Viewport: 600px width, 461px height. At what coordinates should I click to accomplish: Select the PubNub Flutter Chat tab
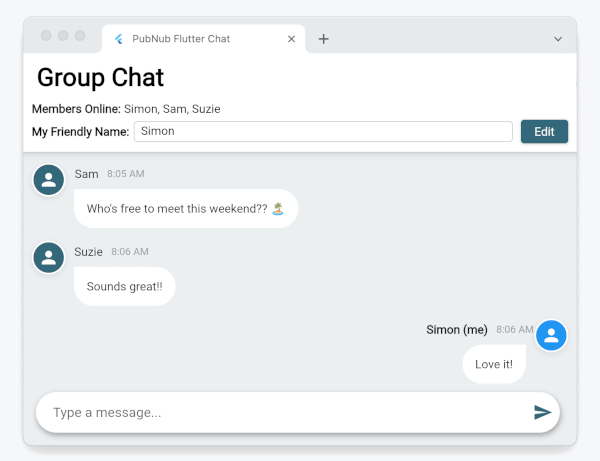pyautogui.click(x=204, y=39)
